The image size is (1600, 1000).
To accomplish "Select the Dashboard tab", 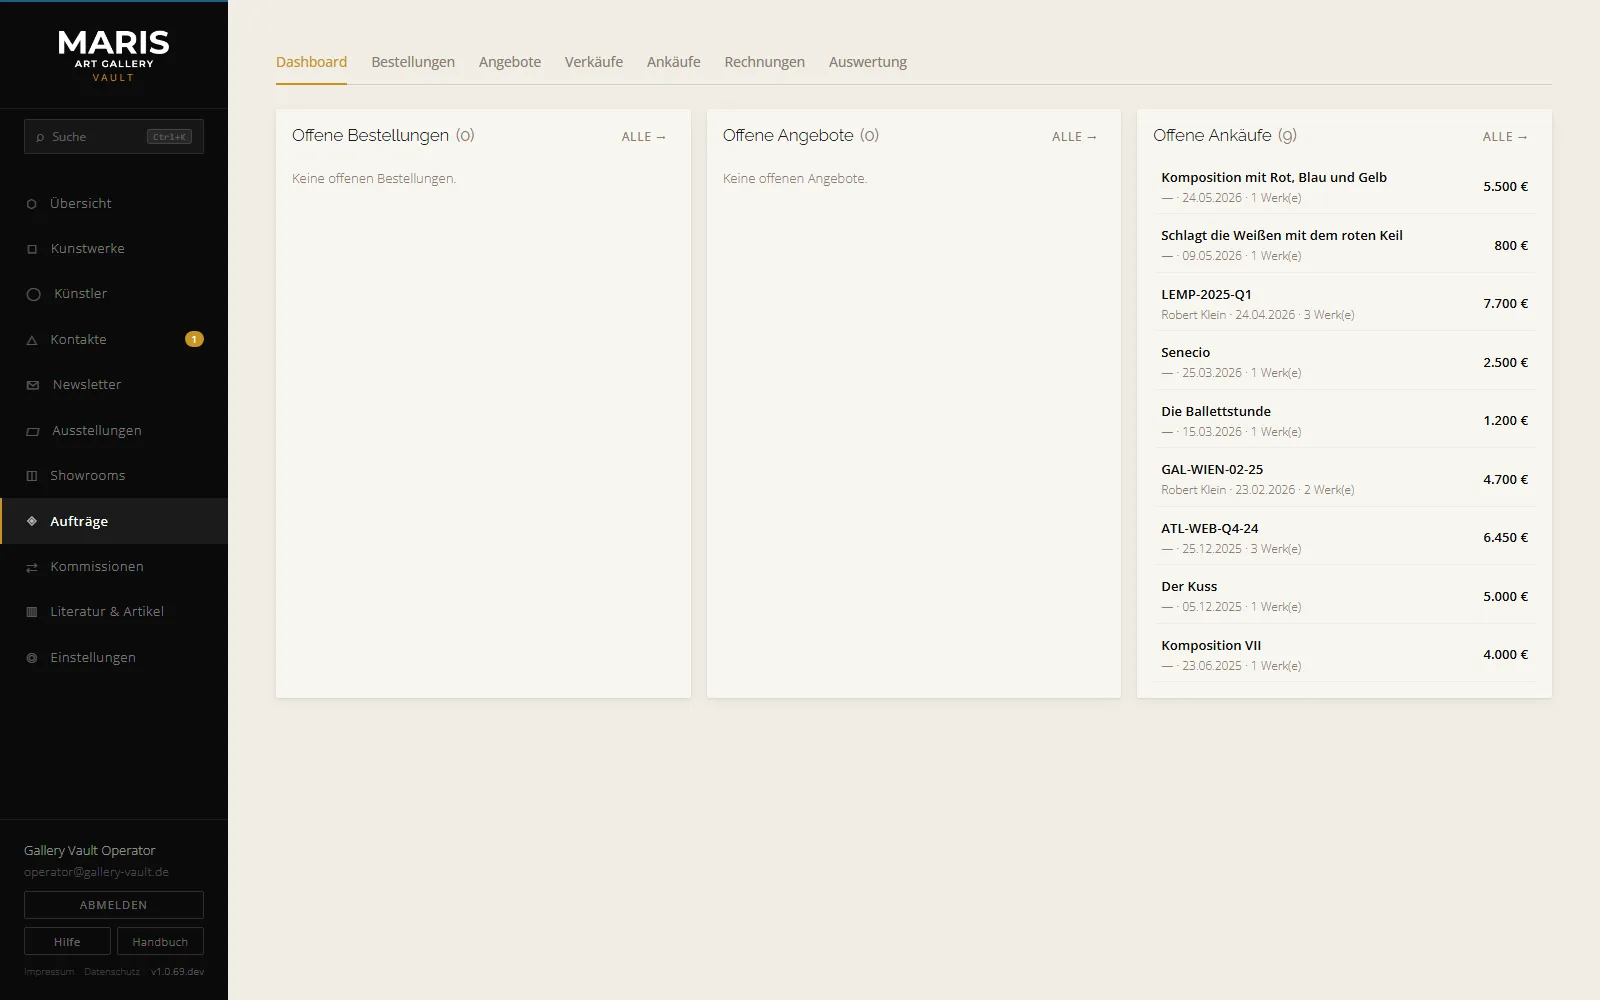I will (x=312, y=62).
